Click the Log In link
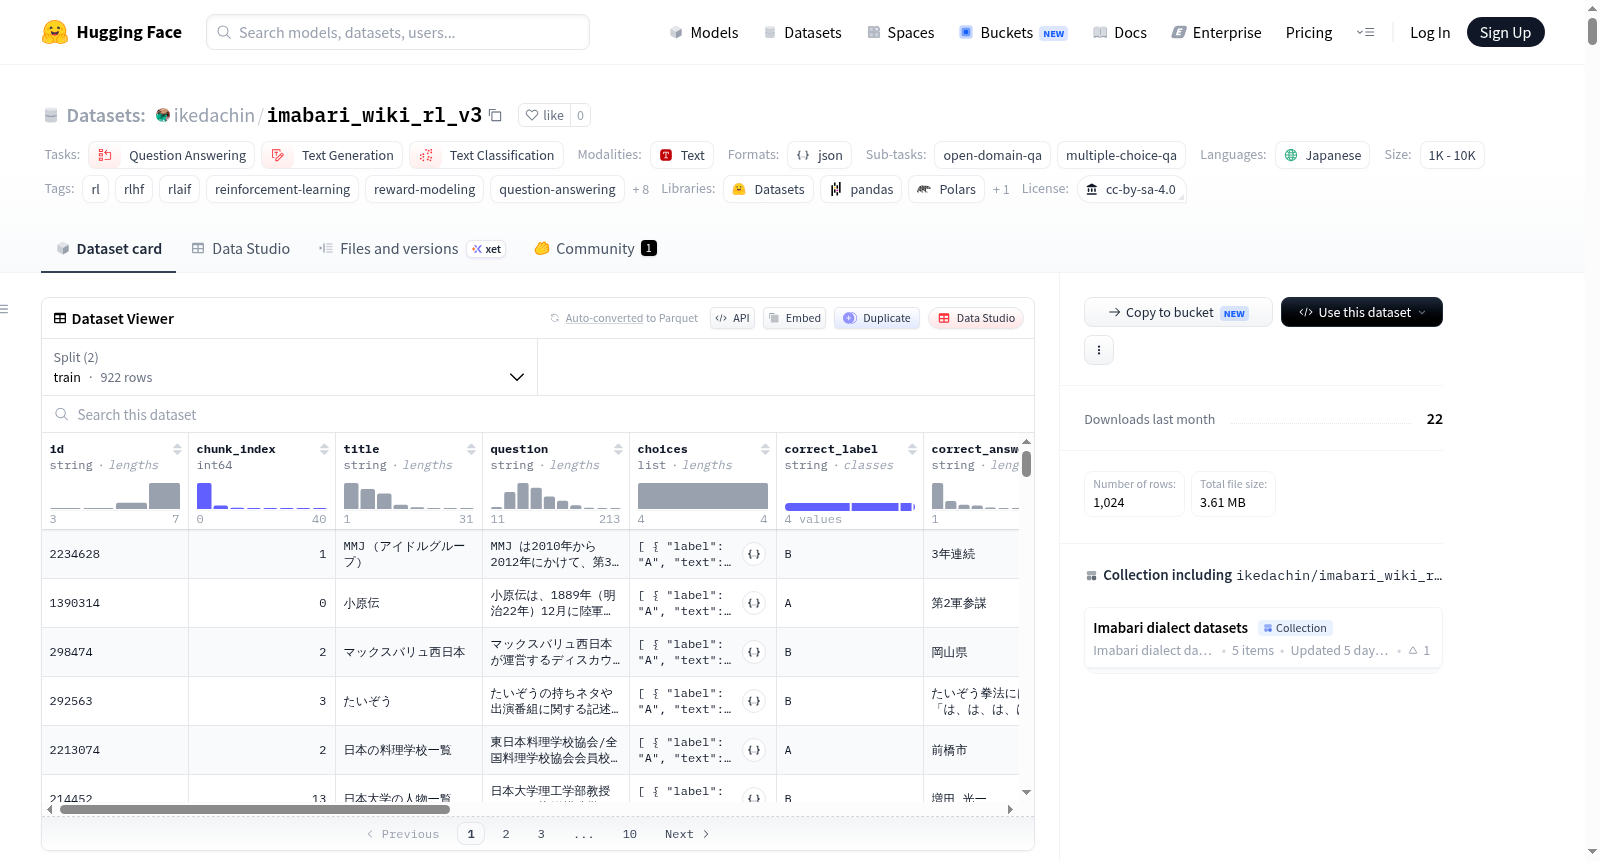Screen dimensions: 1600x861 pyautogui.click(x=1430, y=32)
